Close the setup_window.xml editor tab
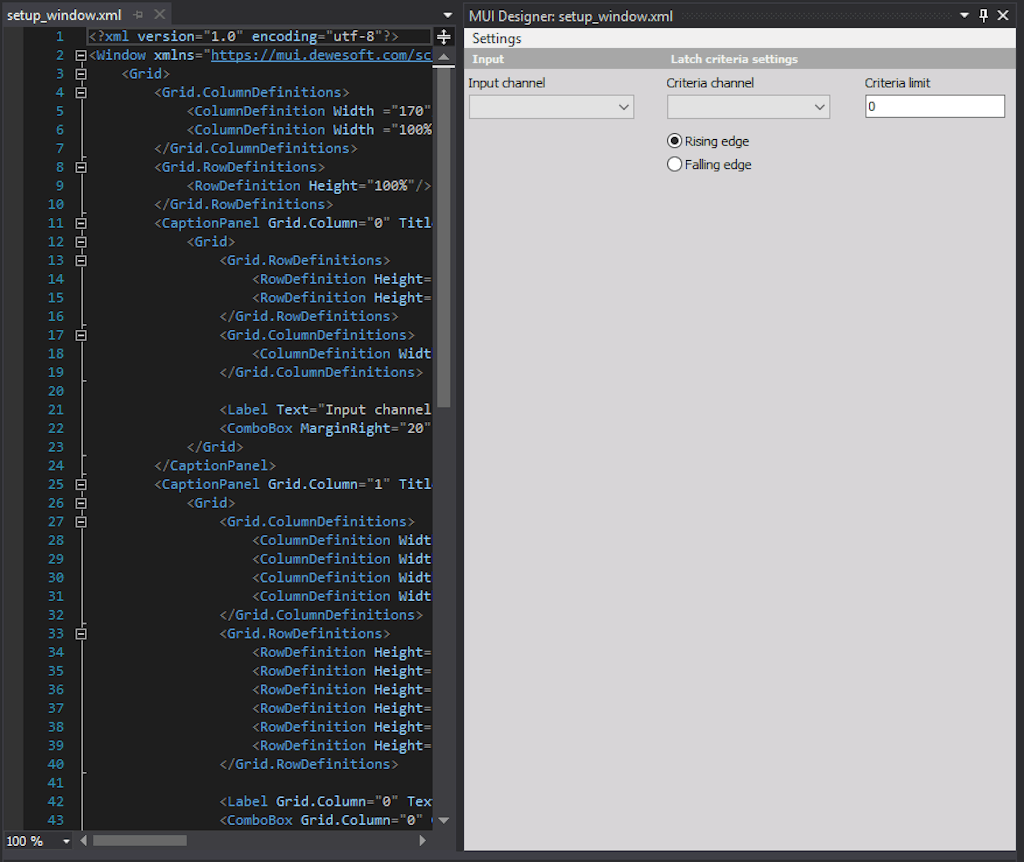Viewport: 1024px width, 862px height. (x=159, y=14)
